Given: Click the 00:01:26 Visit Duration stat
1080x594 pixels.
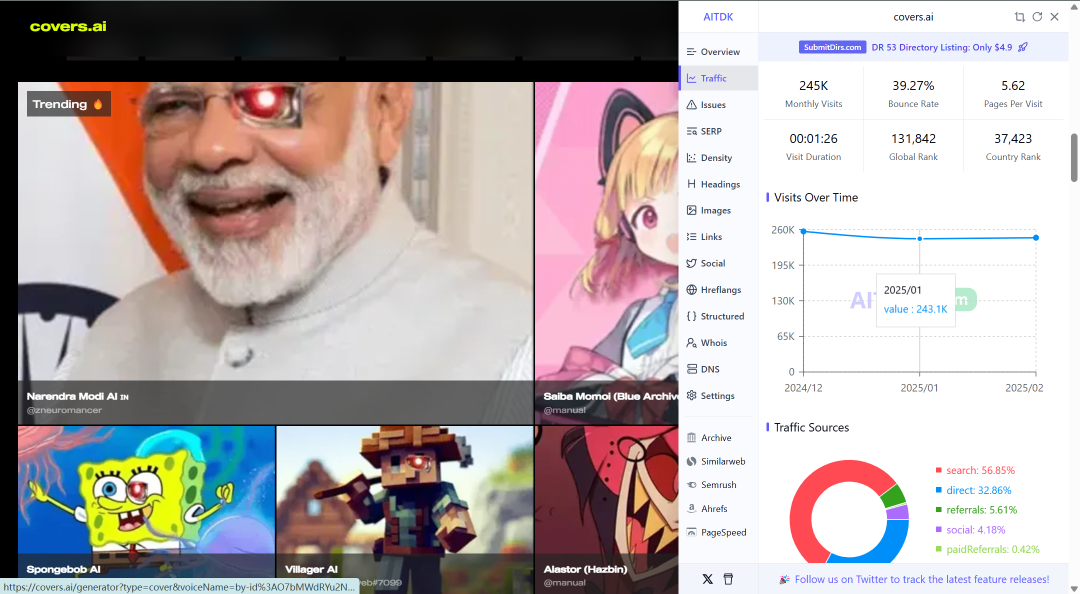Looking at the screenshot, I should 813,147.
